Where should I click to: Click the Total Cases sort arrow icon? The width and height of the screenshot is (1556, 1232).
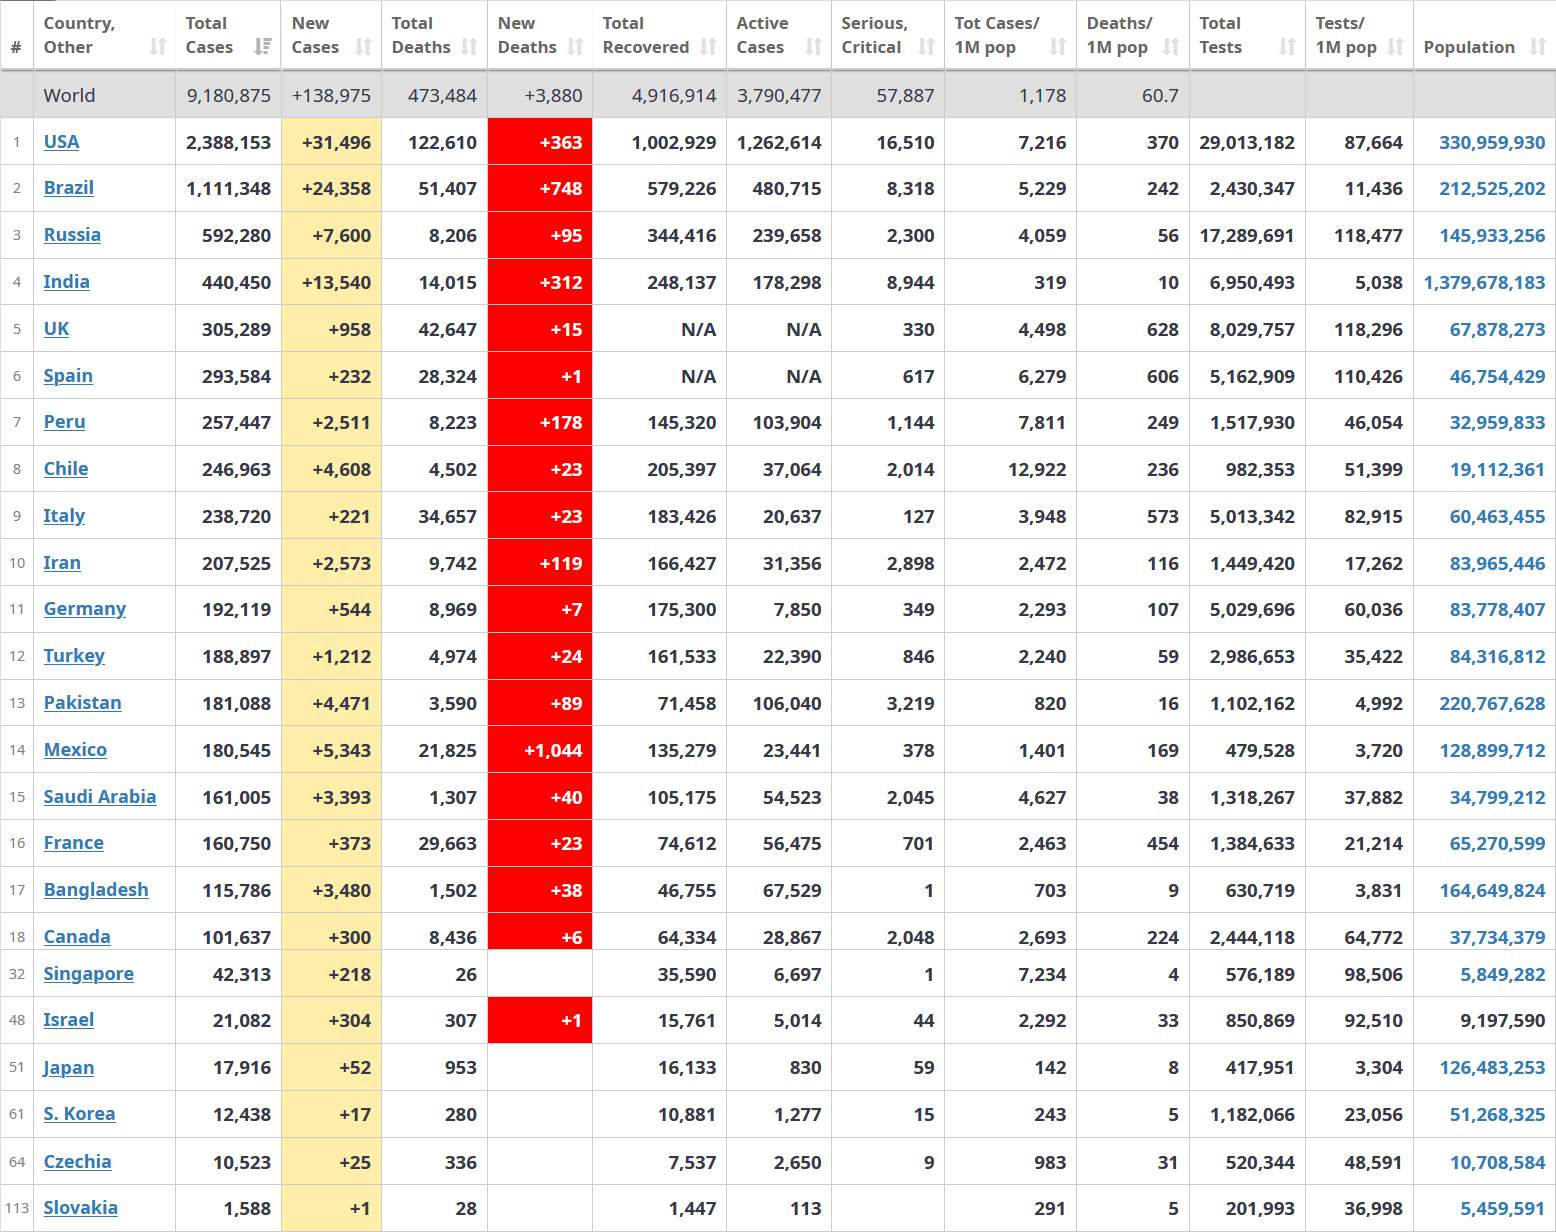(x=263, y=47)
